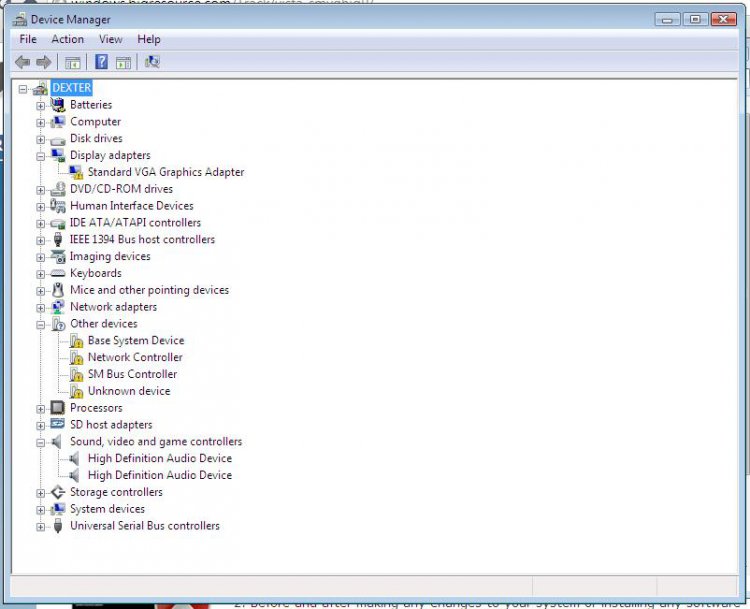Select the first High Definition Audio Device
Screen dimensions: 750x609
(160, 458)
